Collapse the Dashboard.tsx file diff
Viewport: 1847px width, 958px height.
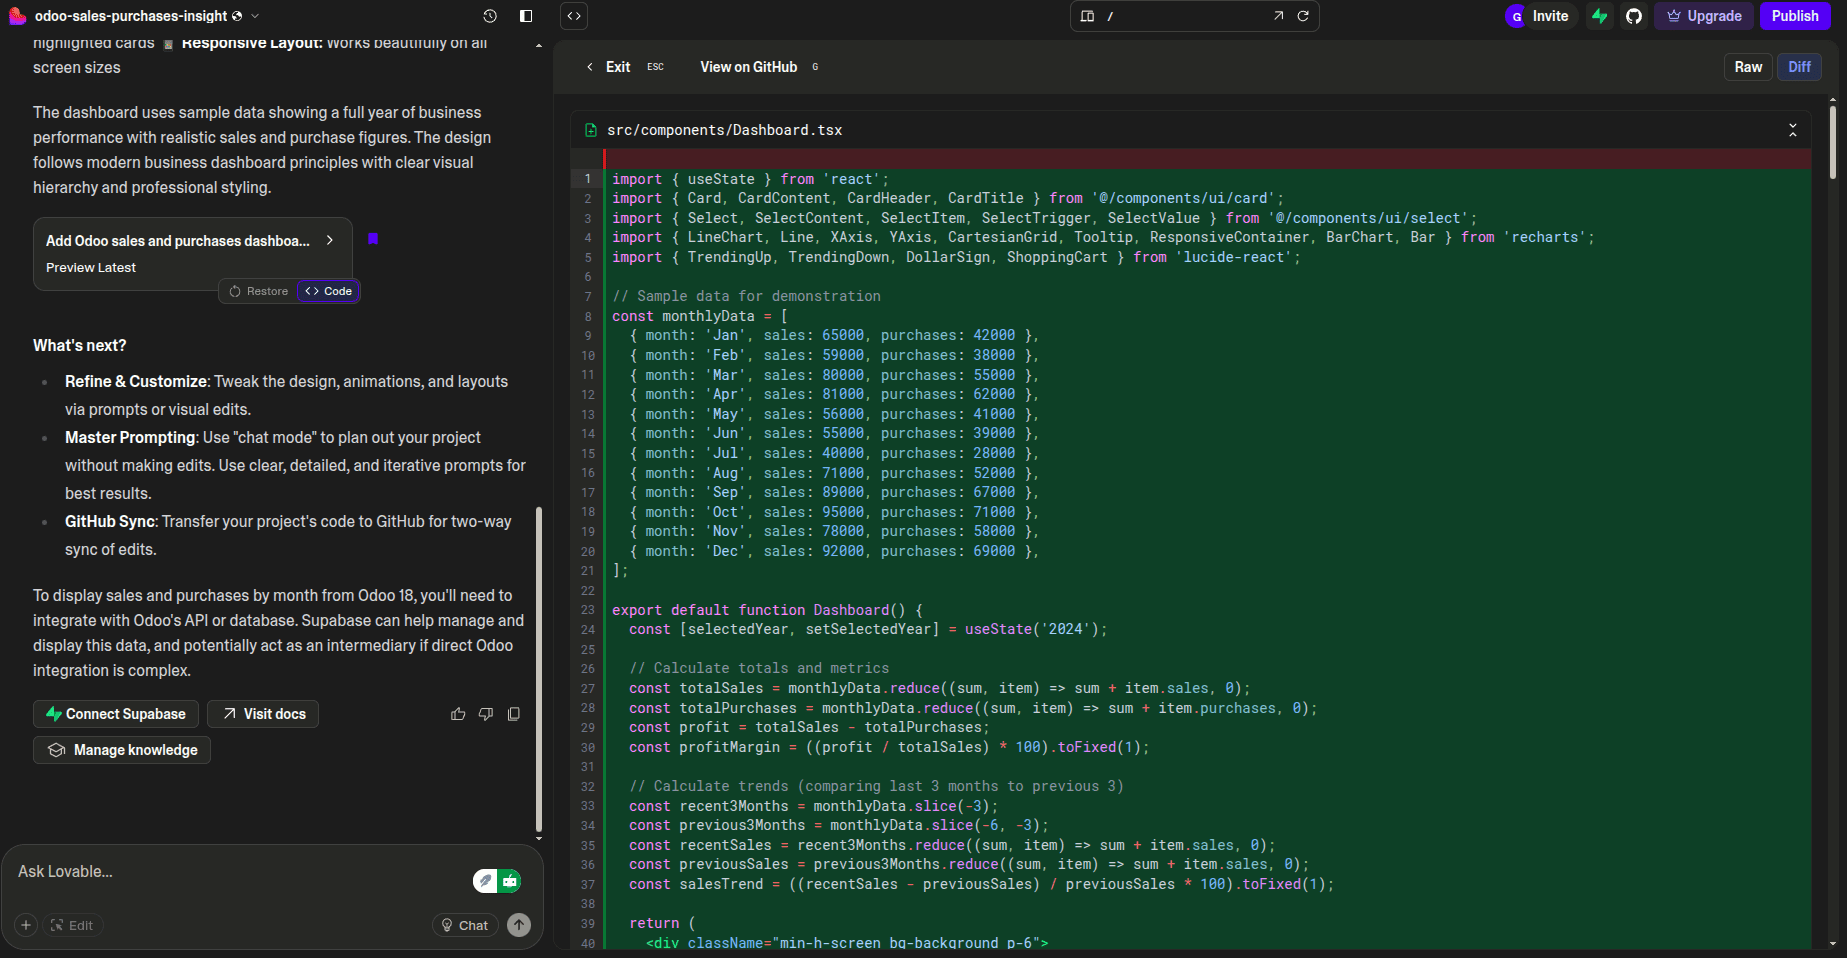(x=1792, y=130)
